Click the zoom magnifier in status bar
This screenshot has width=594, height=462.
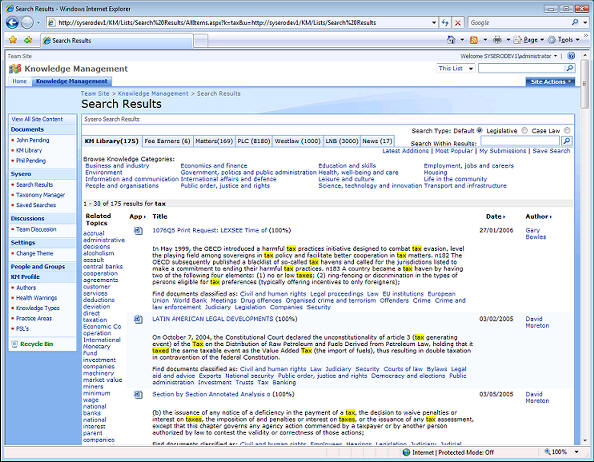click(x=547, y=452)
